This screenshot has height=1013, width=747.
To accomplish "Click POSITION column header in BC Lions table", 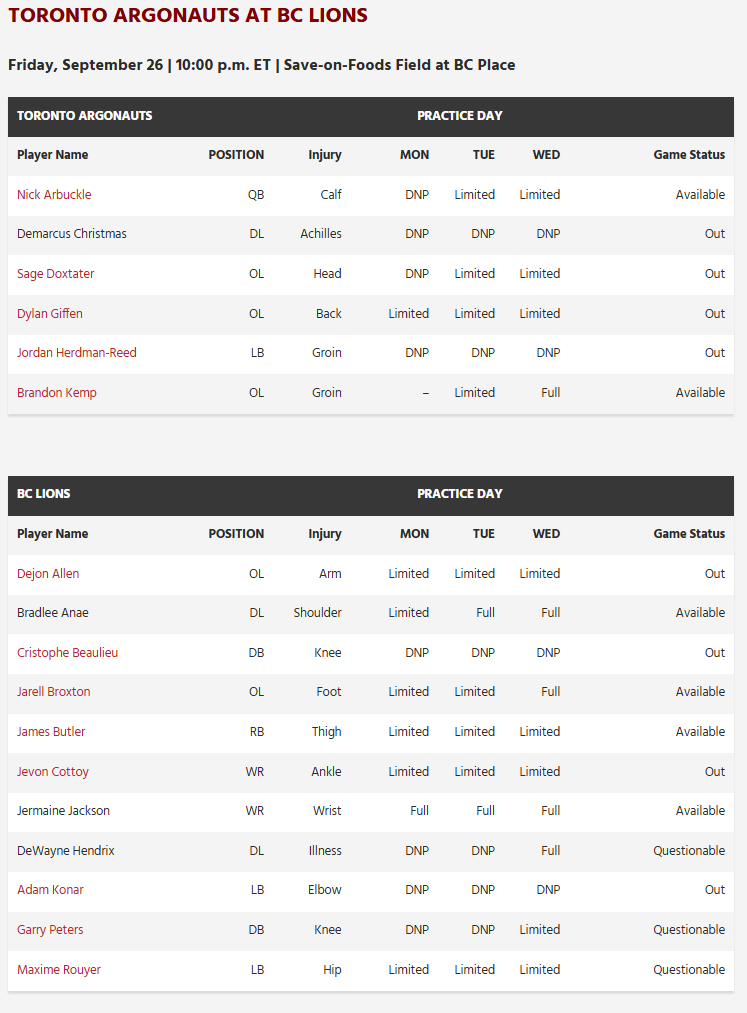I will [x=236, y=534].
